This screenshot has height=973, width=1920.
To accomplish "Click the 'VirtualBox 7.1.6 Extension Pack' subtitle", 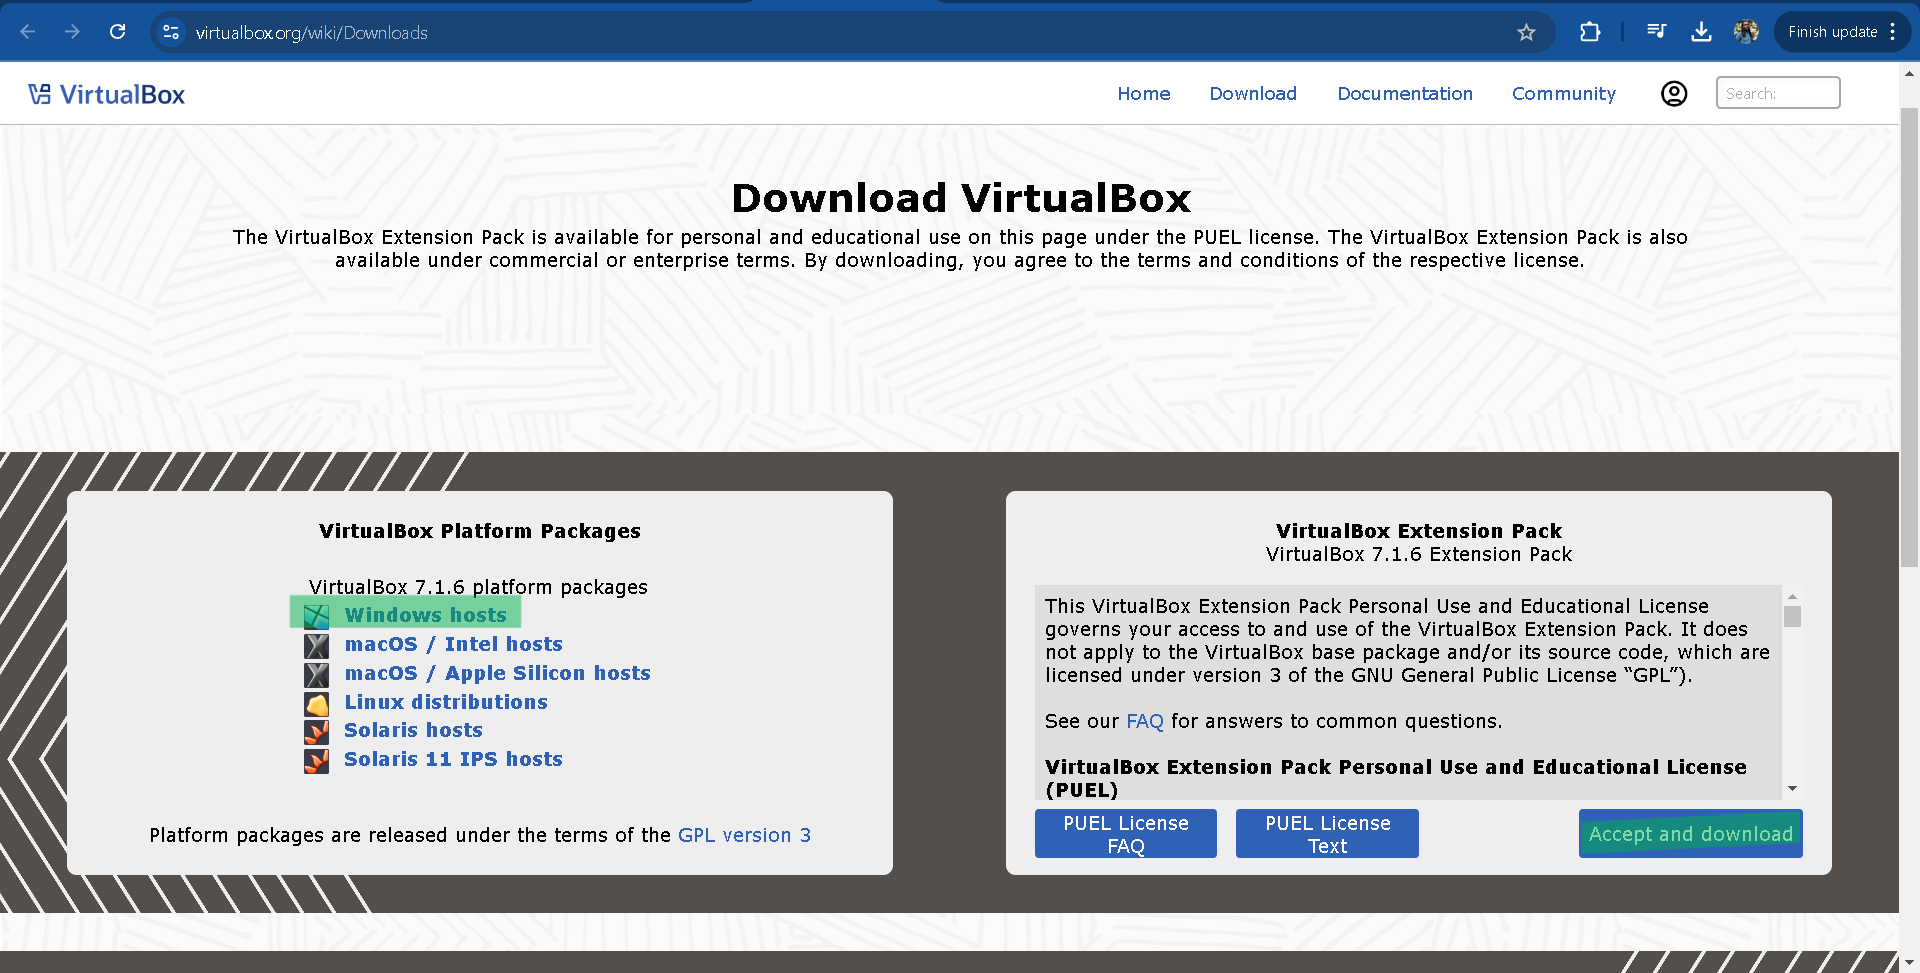I will pyautogui.click(x=1419, y=554).
